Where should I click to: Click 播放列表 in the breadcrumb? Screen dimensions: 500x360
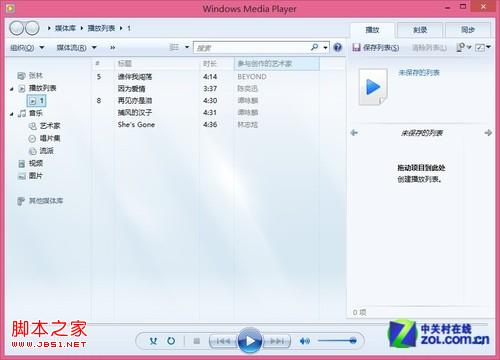(101, 28)
